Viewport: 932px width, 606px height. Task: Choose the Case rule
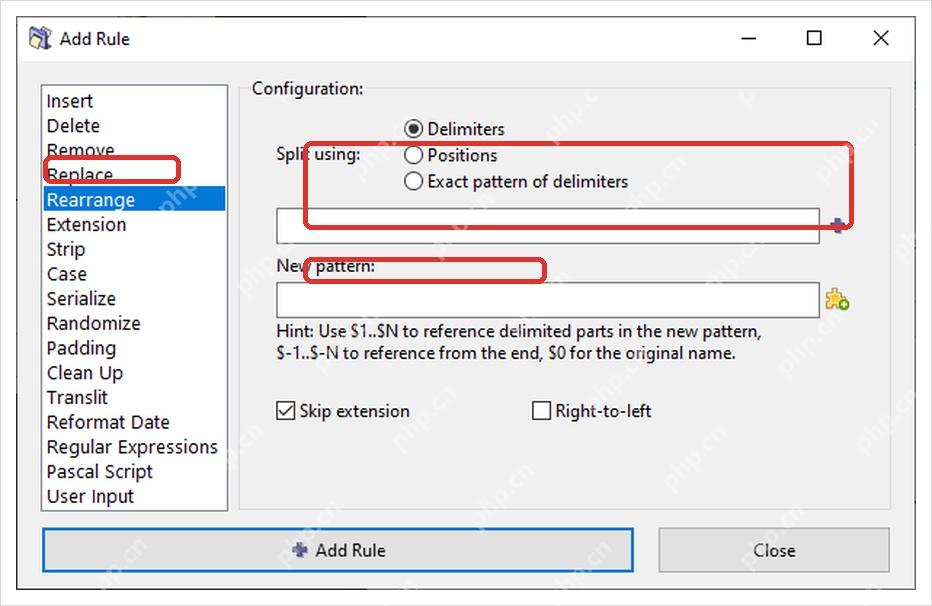[134, 274]
